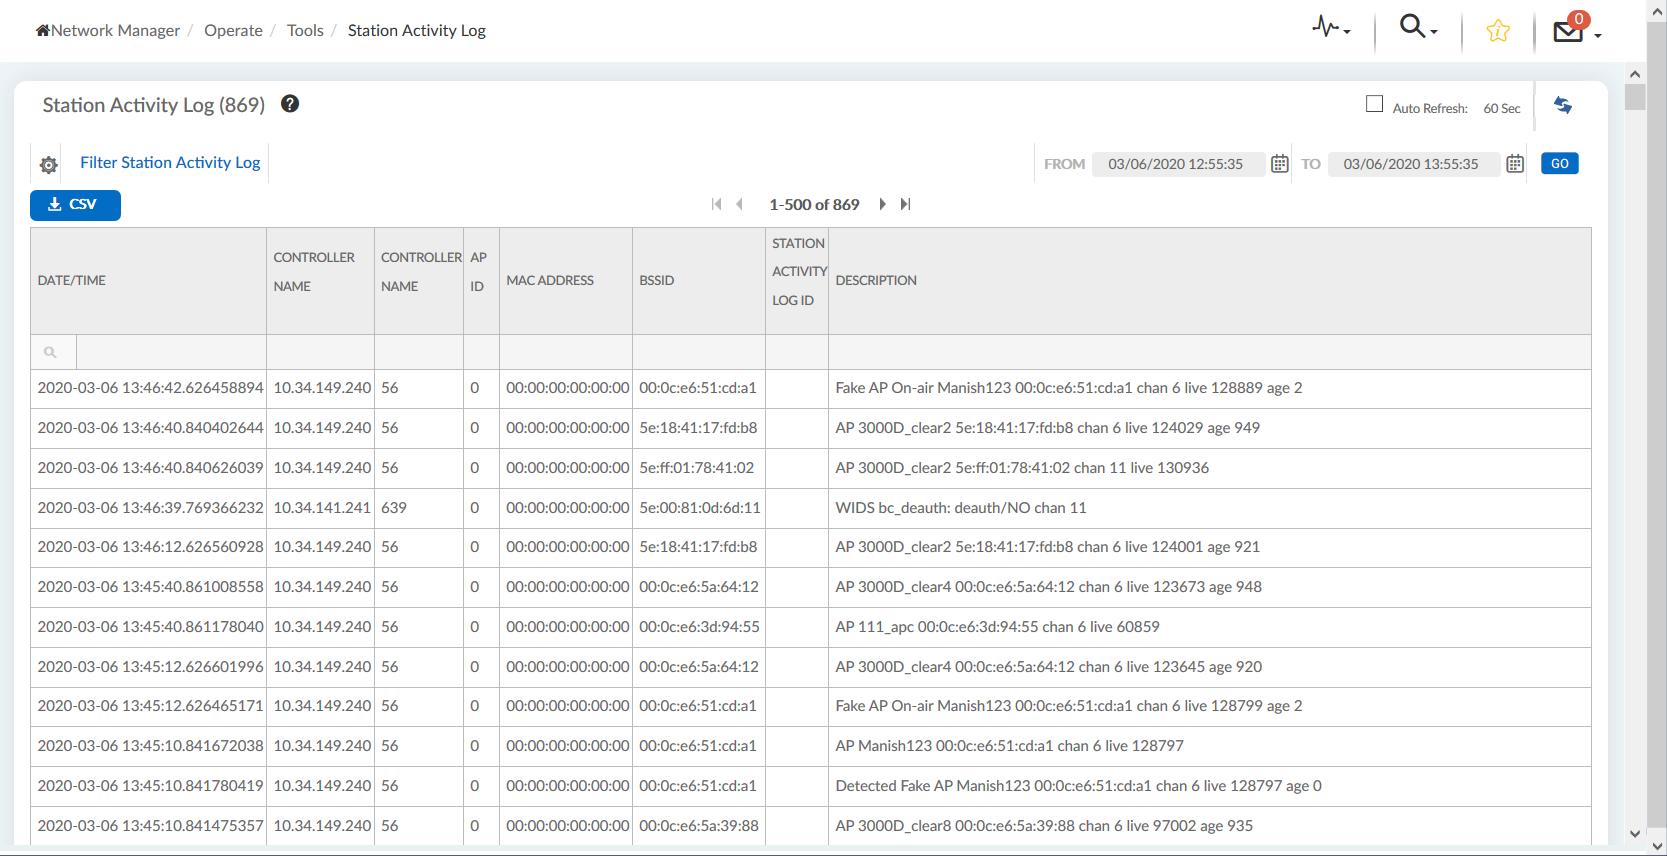Click the MAC Address column filter field
Viewport: 1667px width, 856px height.
click(566, 352)
